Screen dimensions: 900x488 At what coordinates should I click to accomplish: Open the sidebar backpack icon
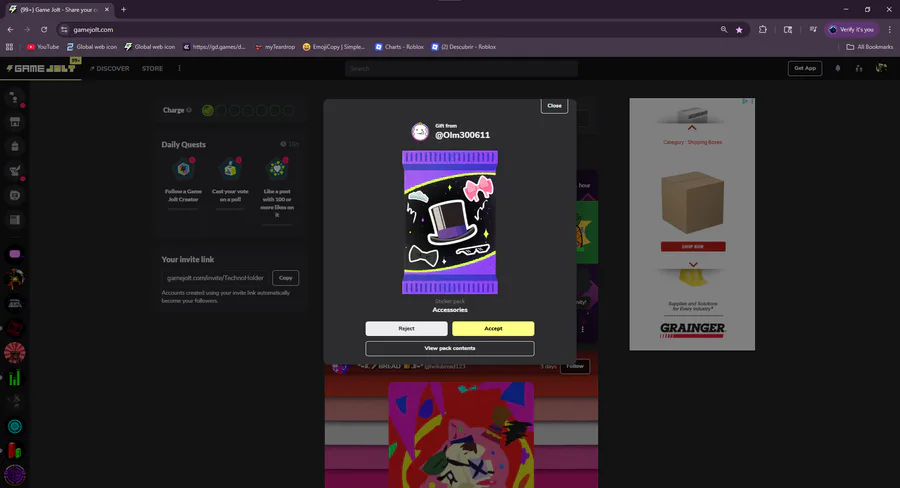click(x=15, y=146)
